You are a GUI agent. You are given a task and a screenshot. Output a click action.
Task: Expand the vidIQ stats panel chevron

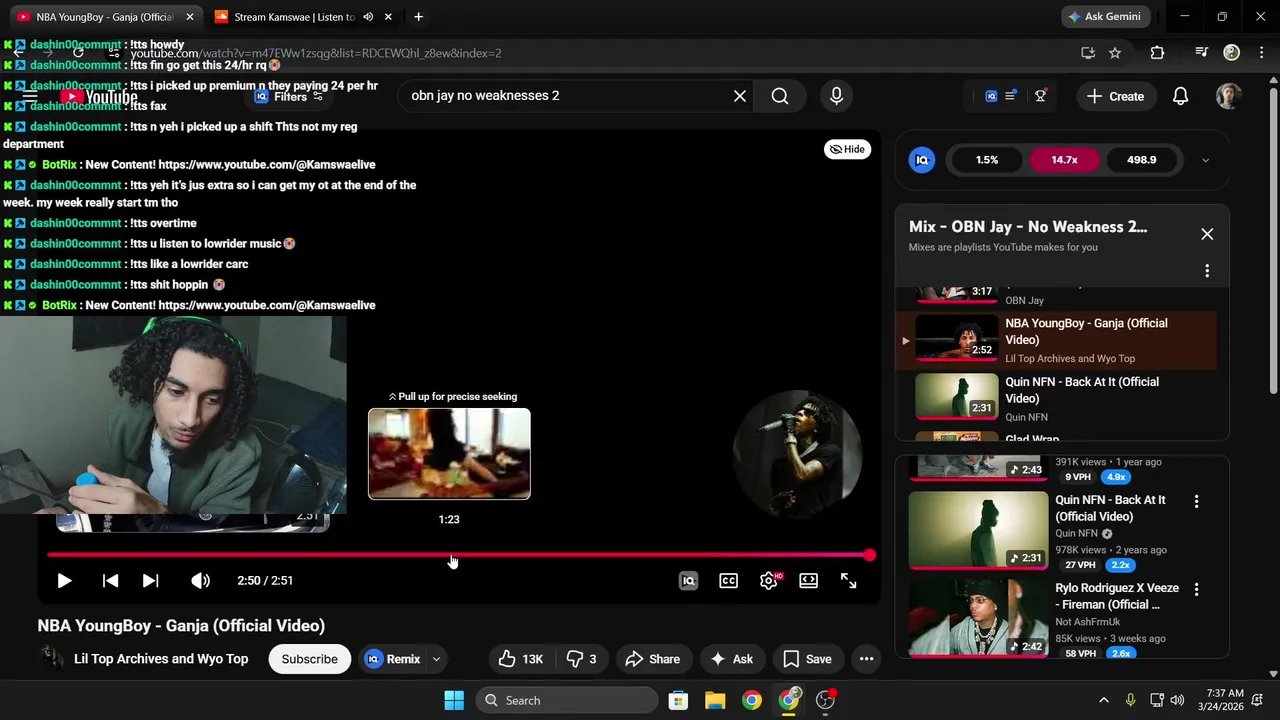(x=1205, y=160)
